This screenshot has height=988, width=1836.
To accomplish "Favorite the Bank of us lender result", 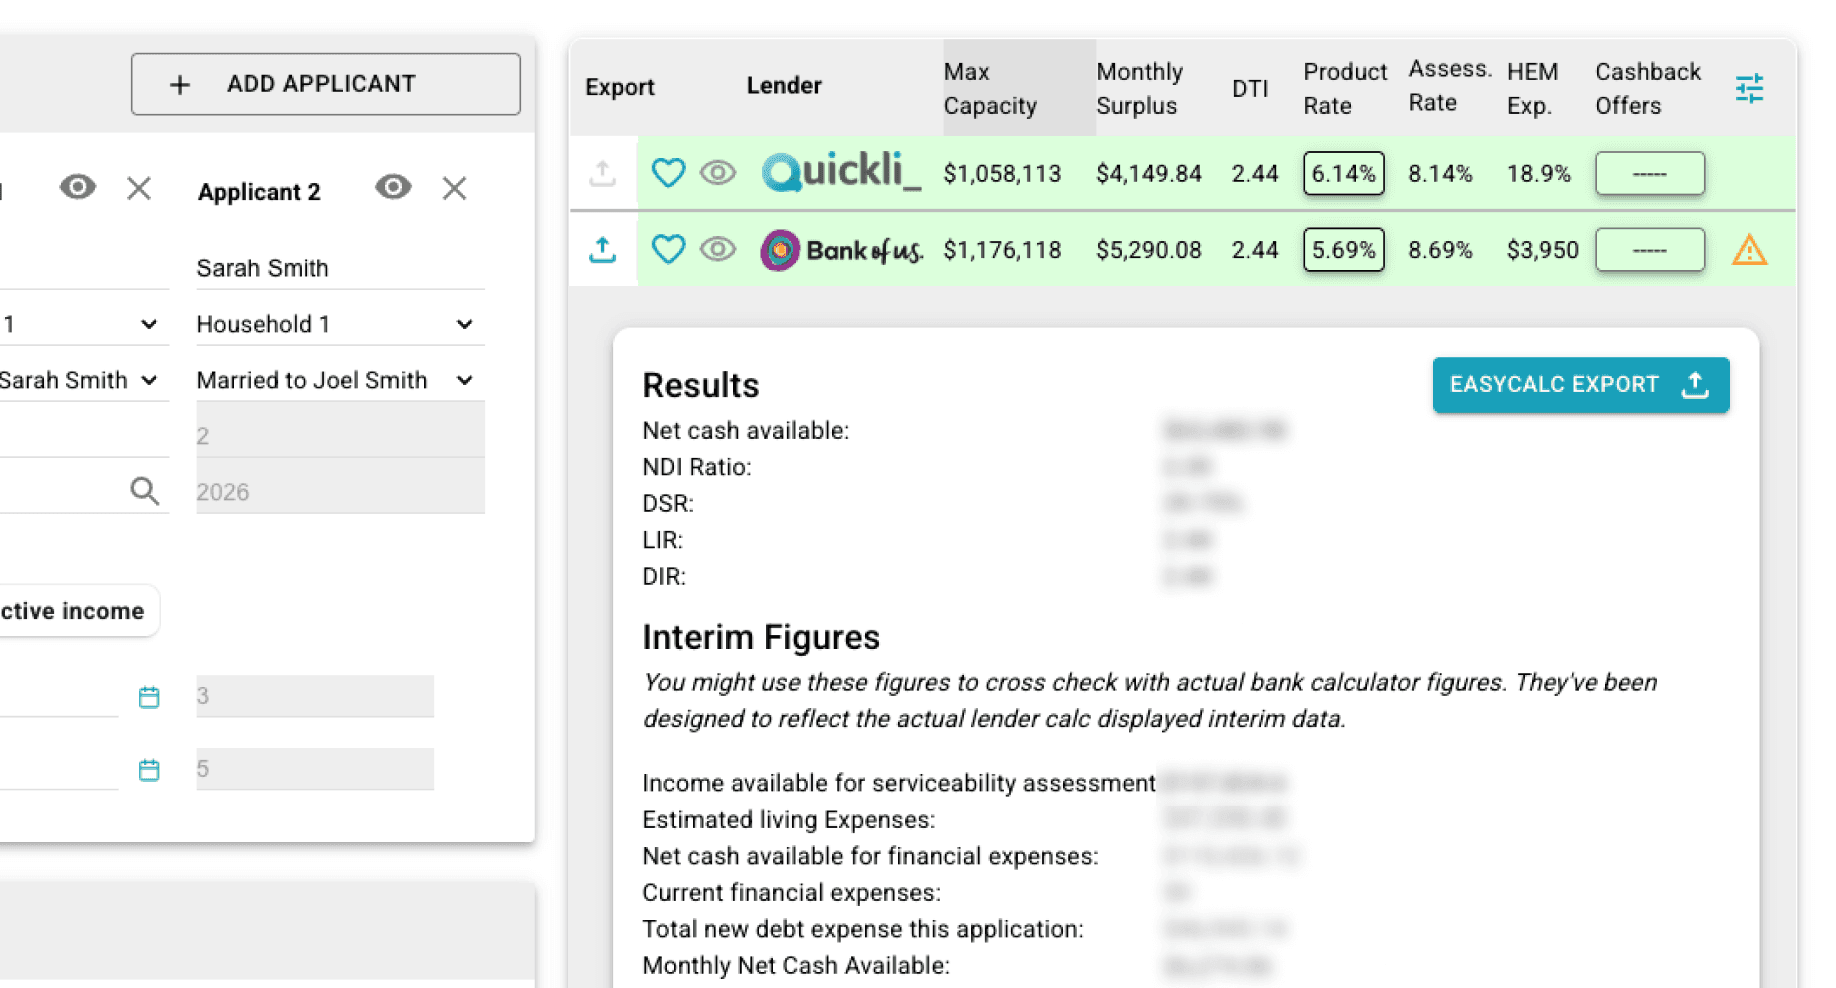I will click(x=668, y=250).
